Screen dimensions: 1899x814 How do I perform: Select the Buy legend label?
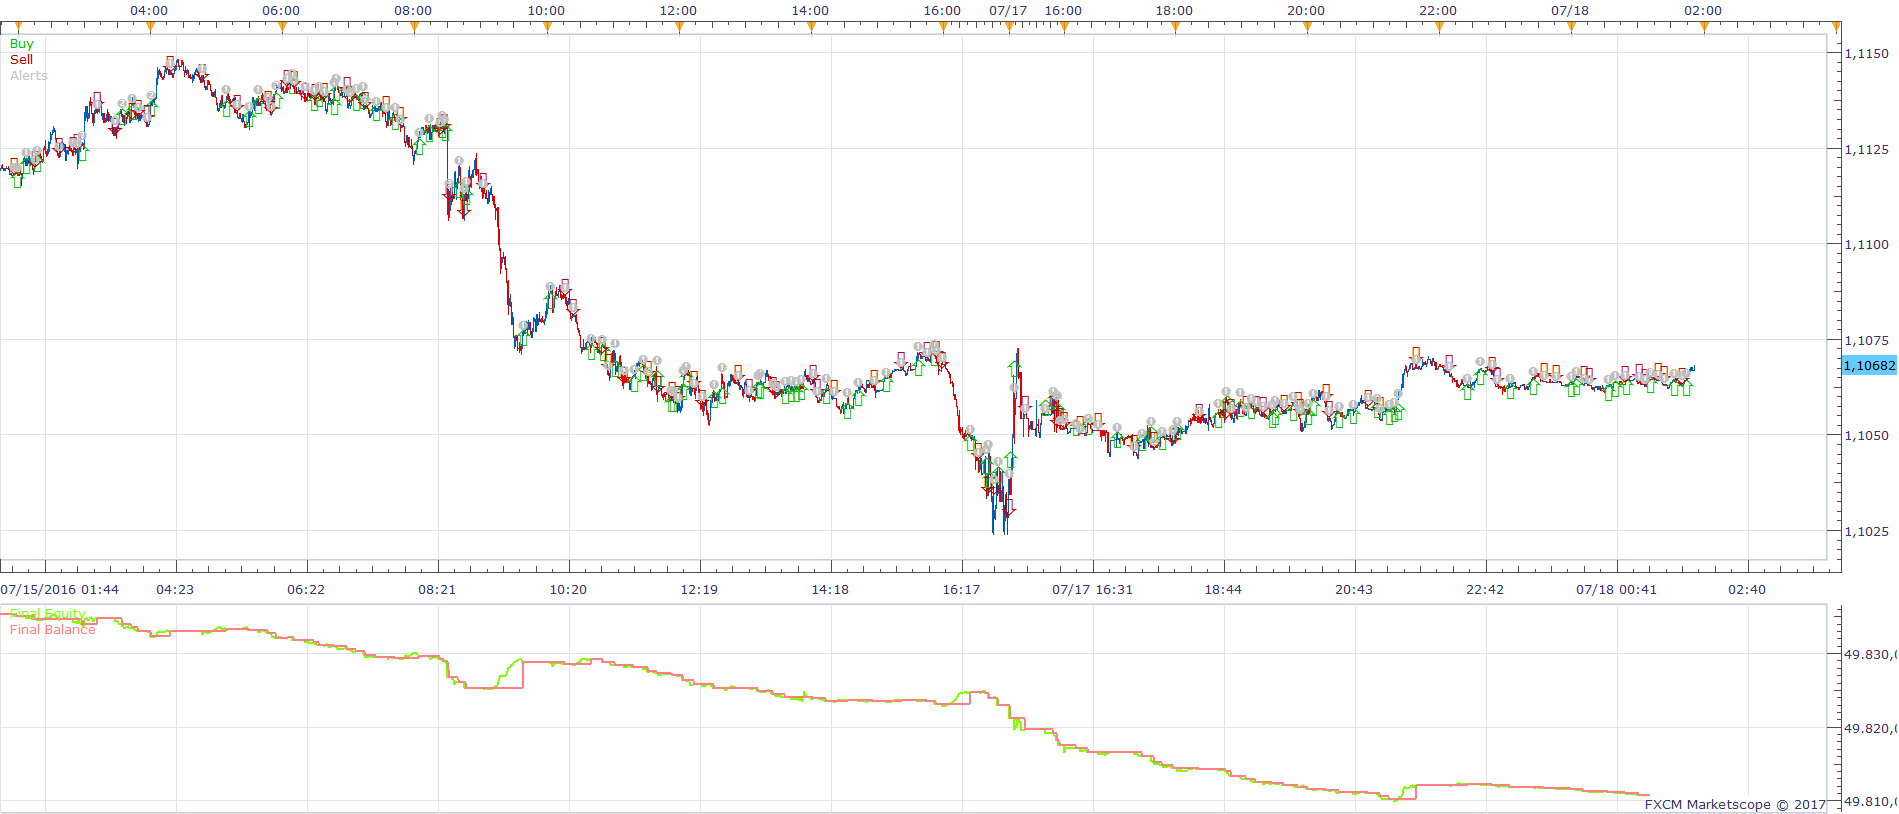[x=21, y=44]
